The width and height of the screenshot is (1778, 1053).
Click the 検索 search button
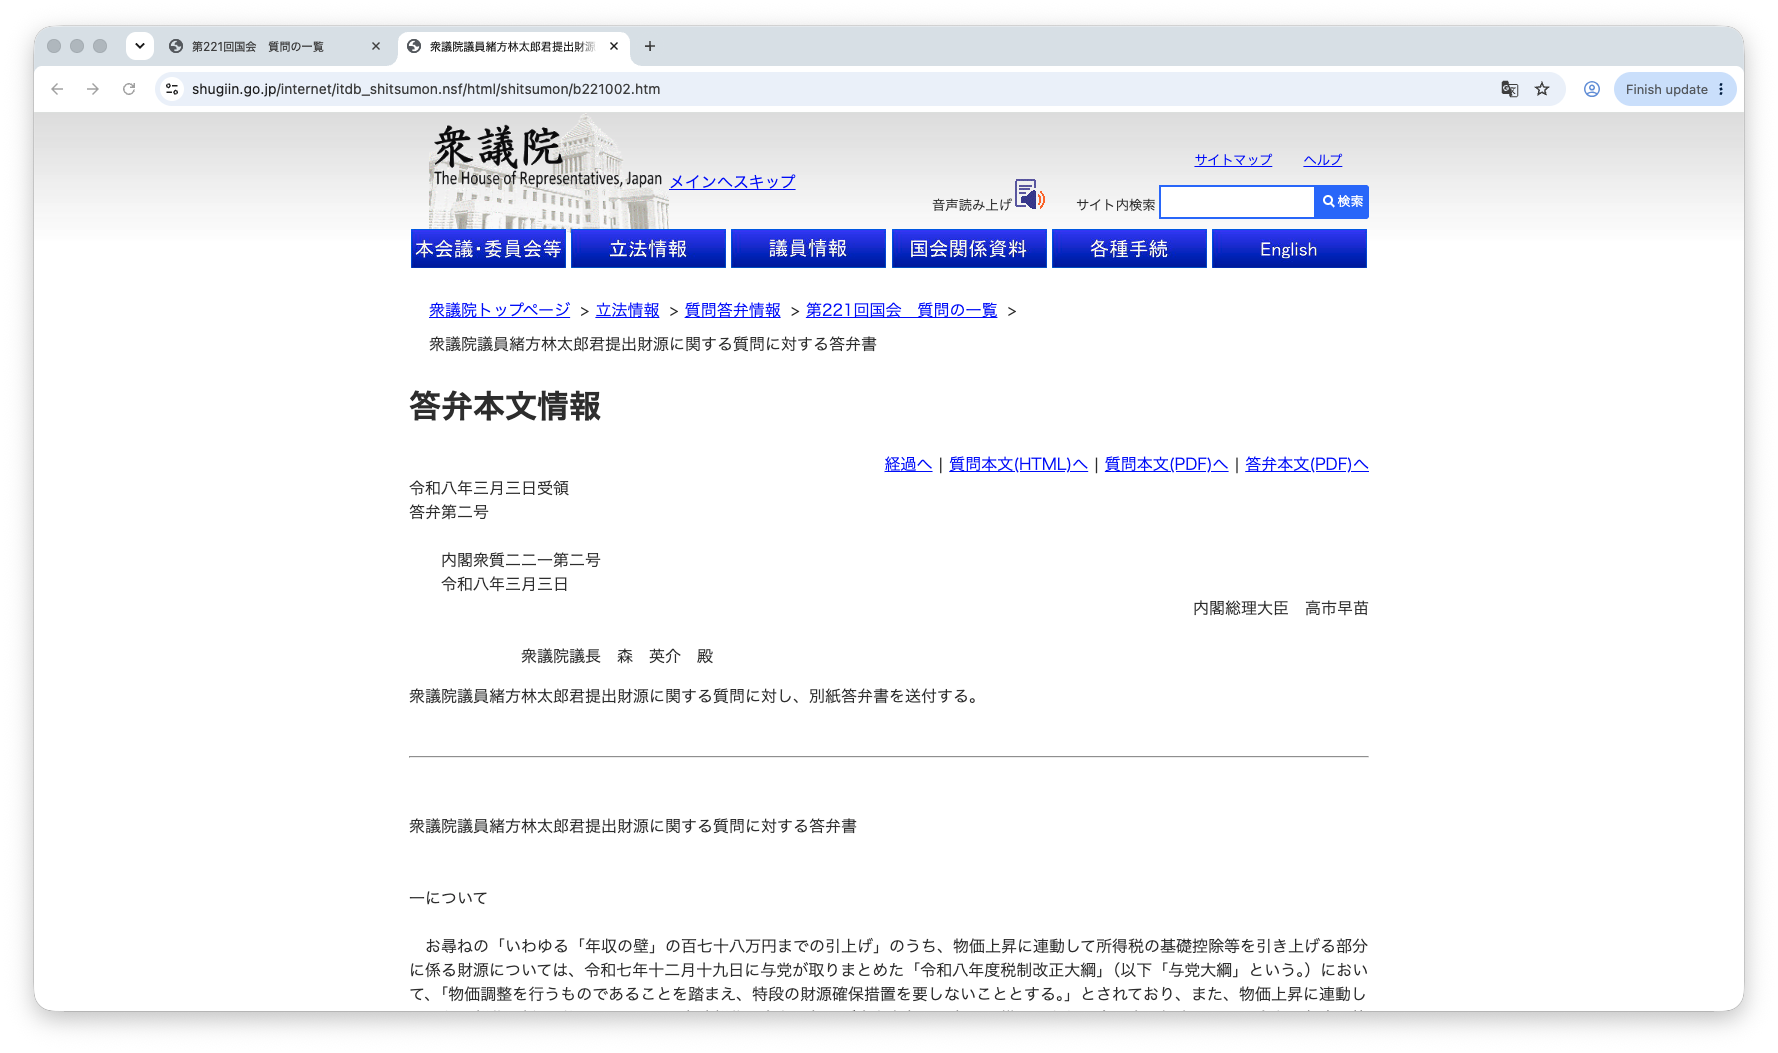coord(1342,202)
